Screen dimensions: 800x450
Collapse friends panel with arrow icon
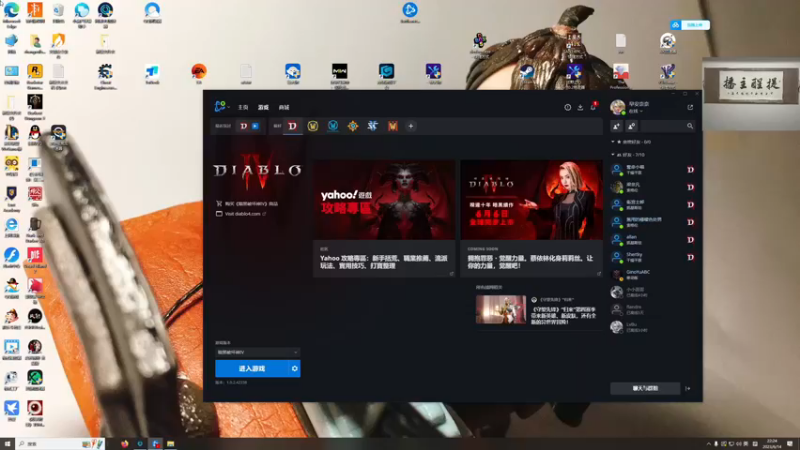click(x=688, y=388)
